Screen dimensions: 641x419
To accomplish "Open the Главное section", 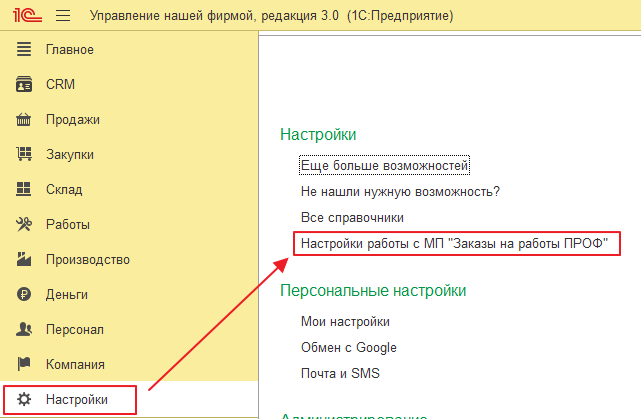I will point(70,49).
